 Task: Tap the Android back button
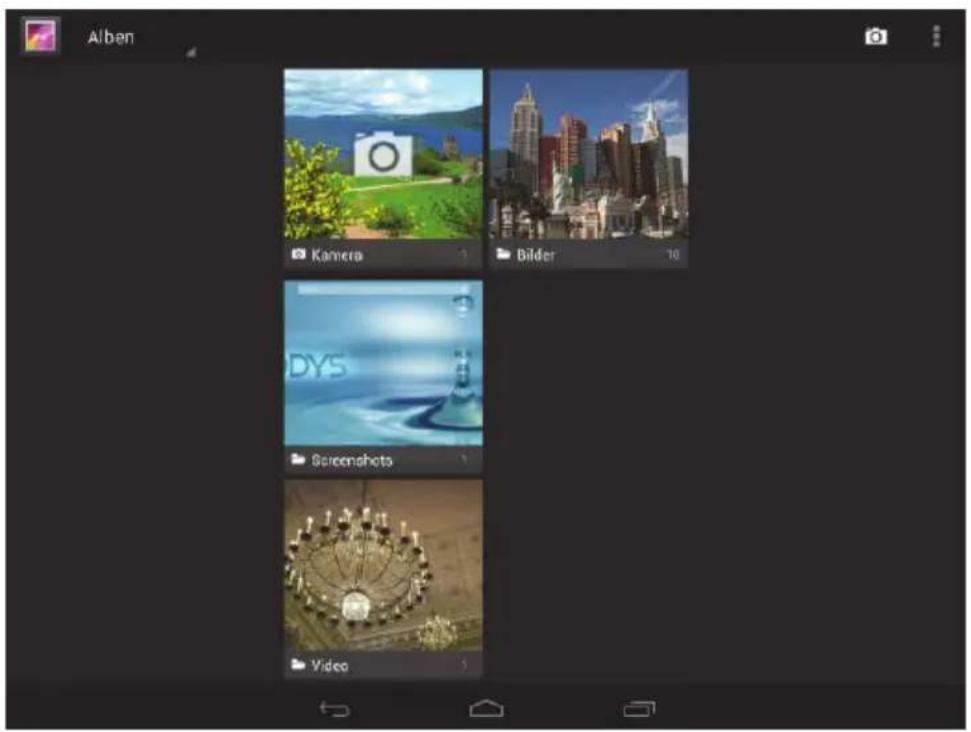(334, 708)
